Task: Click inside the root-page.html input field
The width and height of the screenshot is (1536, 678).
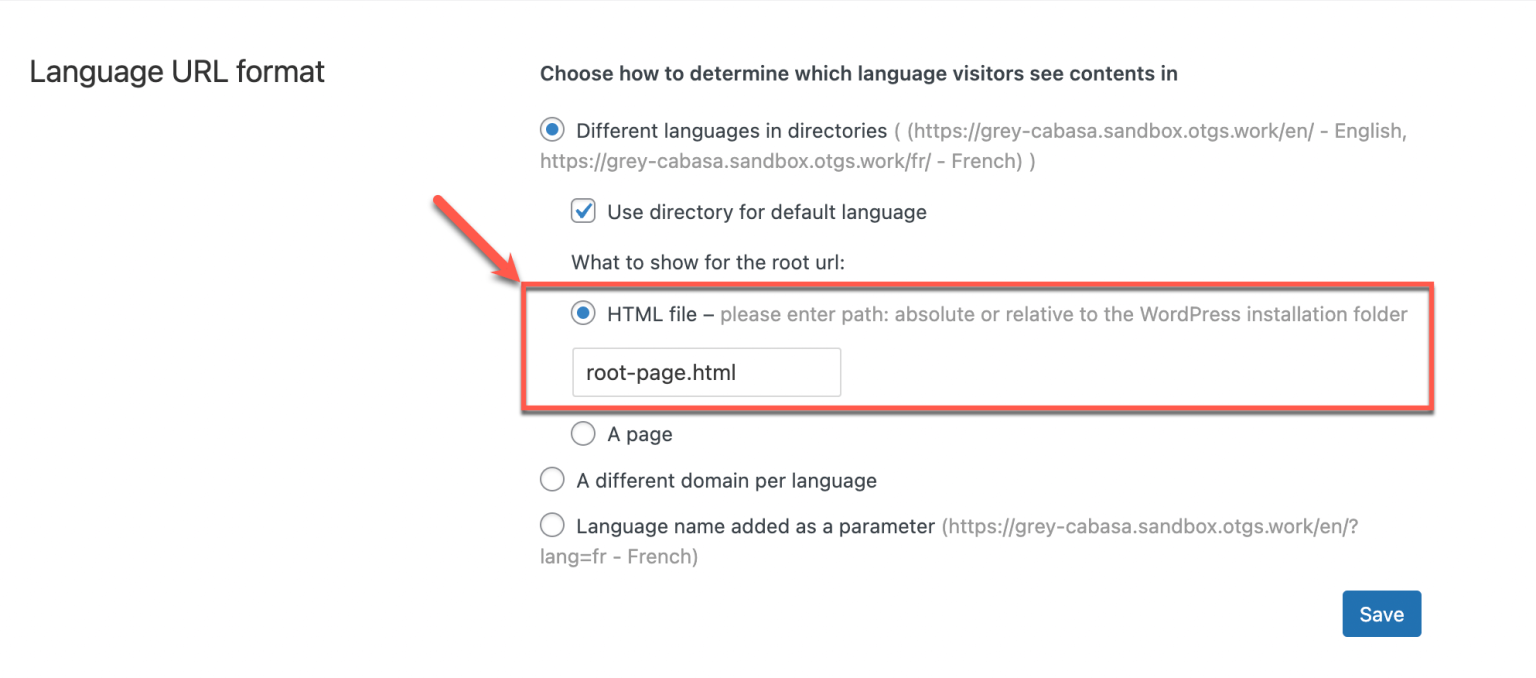Action: (706, 371)
